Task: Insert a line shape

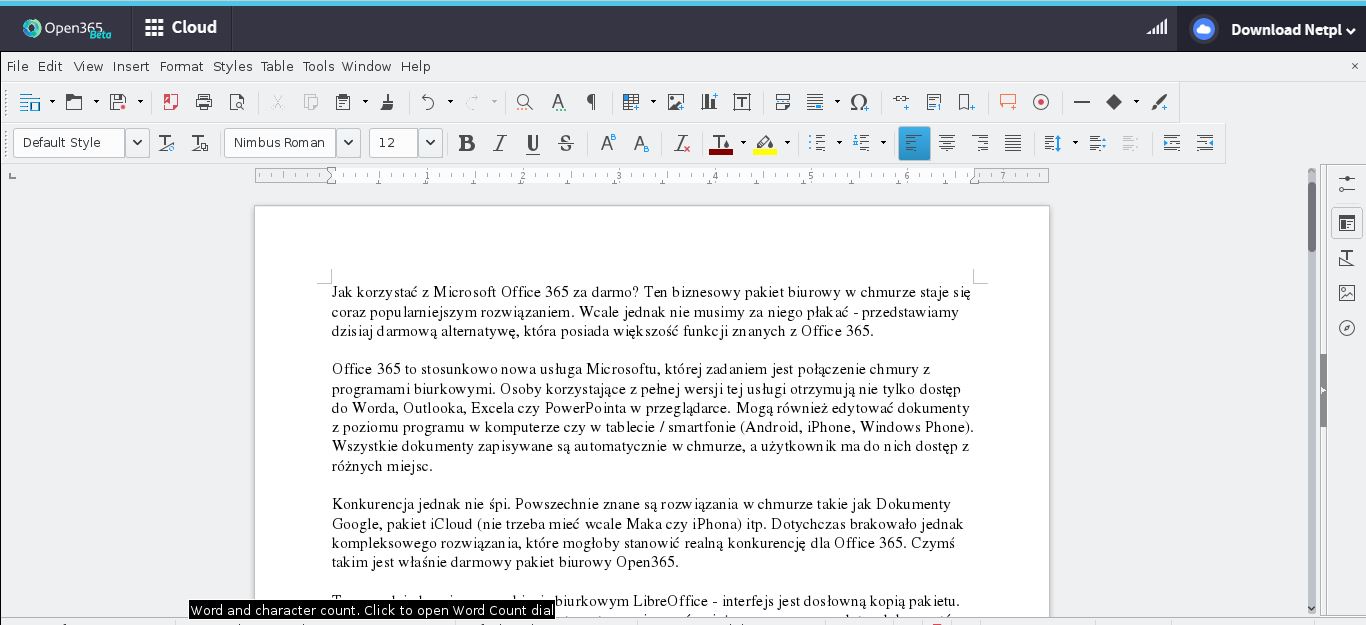Action: [x=1082, y=102]
